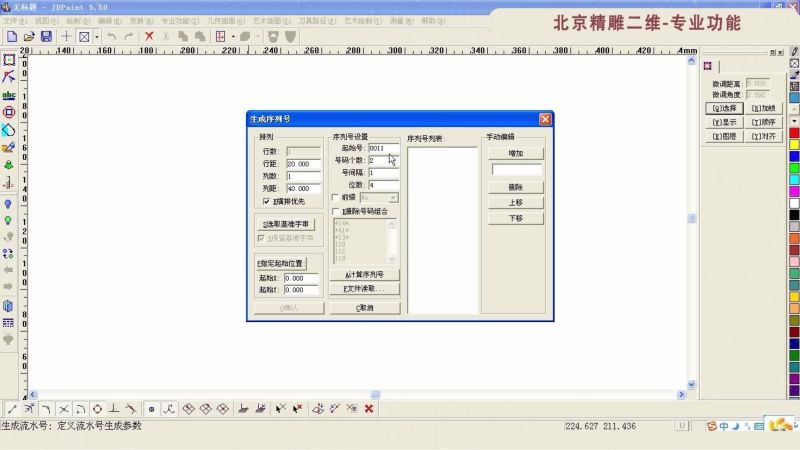The image size is (800, 450).
Task: Click the 增加 button under 手动编辑
Action: [515, 153]
